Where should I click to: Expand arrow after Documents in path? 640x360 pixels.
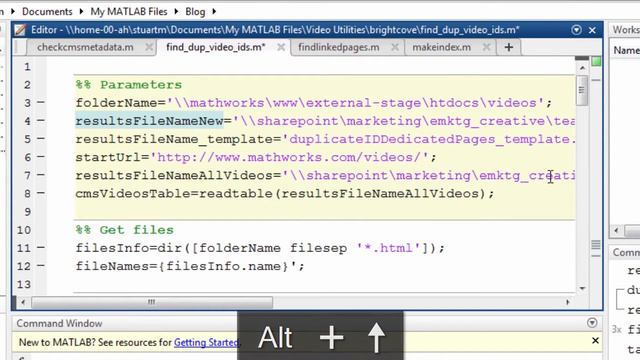point(81,11)
